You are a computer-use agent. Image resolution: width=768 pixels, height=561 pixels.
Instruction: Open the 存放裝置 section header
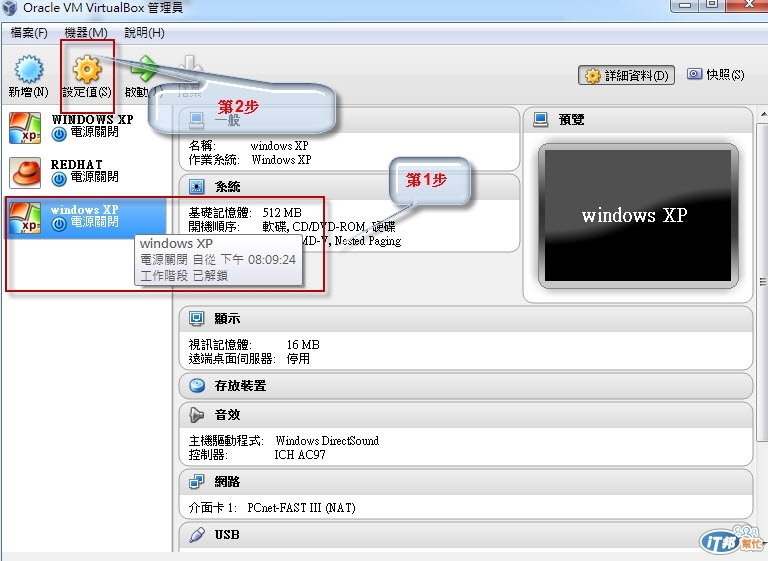(x=465, y=386)
